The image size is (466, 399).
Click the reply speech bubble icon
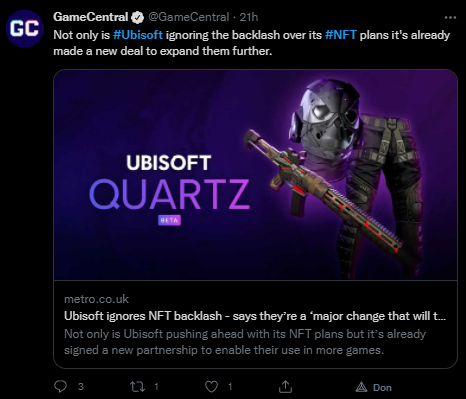[60, 387]
